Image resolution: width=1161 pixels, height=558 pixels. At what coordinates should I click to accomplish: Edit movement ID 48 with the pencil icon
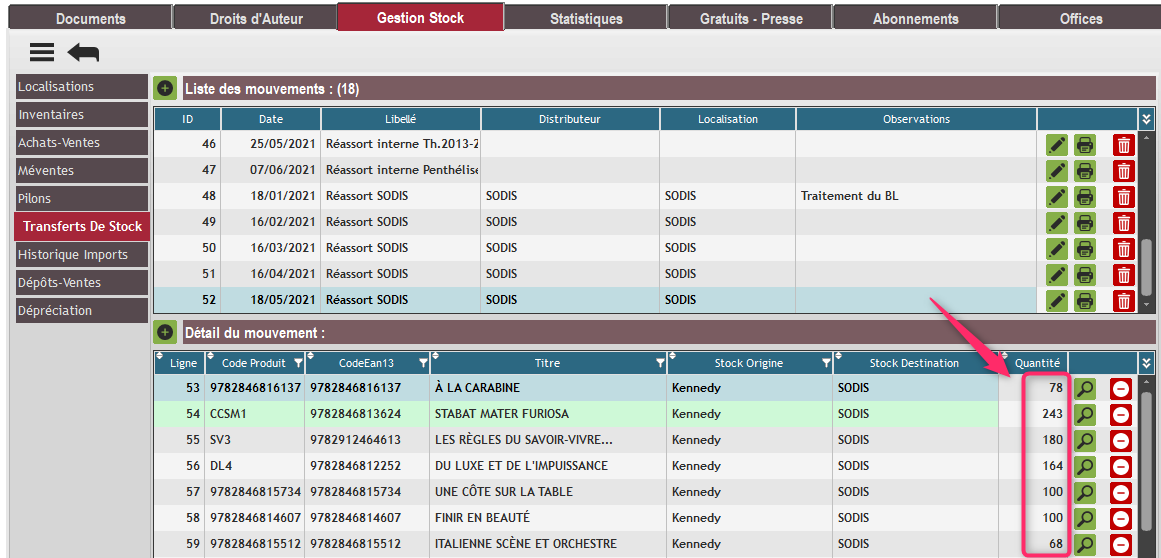coord(1057,197)
